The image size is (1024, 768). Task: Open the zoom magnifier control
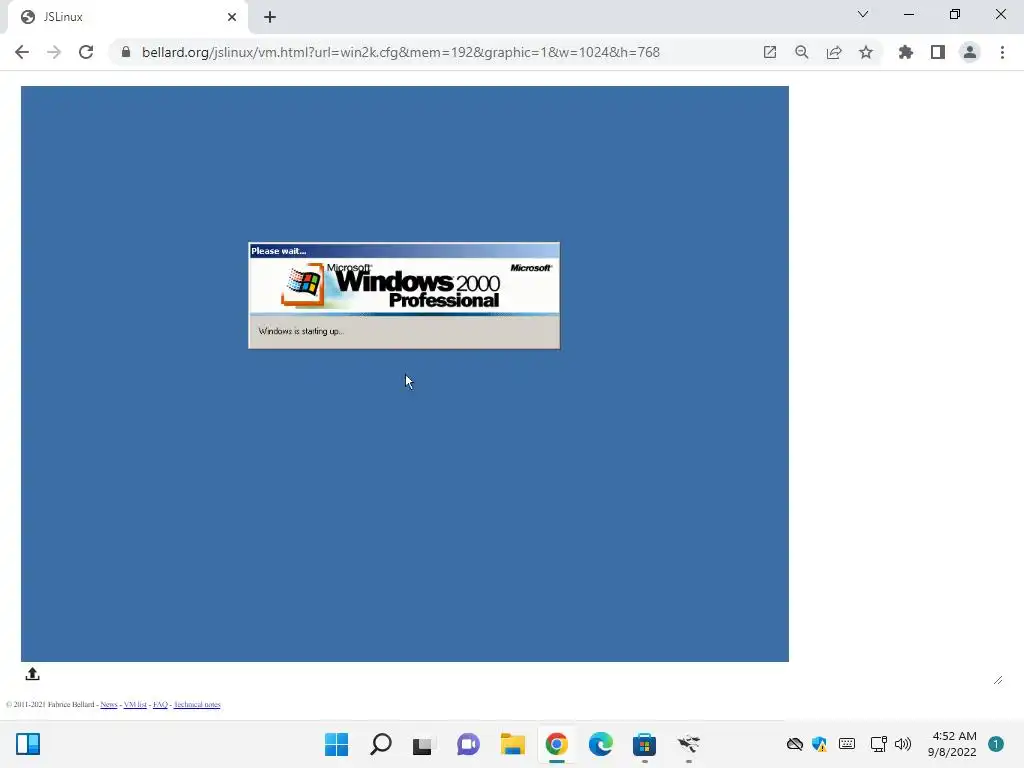pos(802,52)
